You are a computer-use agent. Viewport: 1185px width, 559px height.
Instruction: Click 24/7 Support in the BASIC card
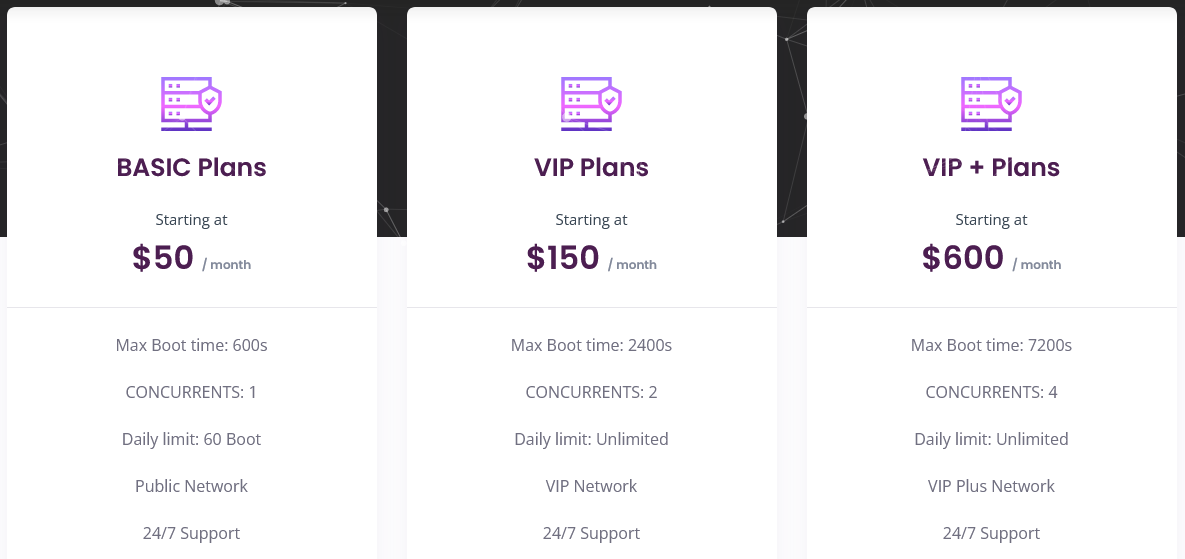click(191, 533)
